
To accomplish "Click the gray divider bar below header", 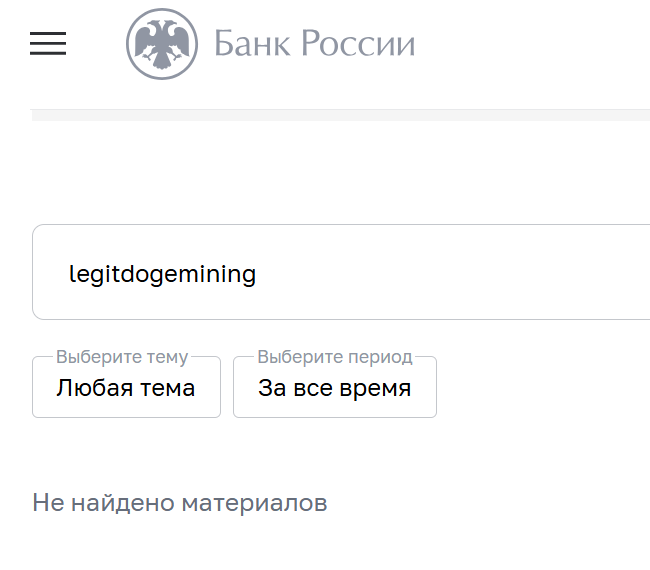I will pyautogui.click(x=340, y=115).
